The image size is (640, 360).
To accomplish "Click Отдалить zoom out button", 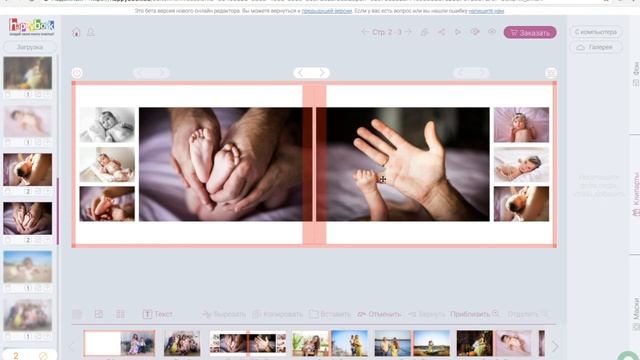I will point(528,314).
